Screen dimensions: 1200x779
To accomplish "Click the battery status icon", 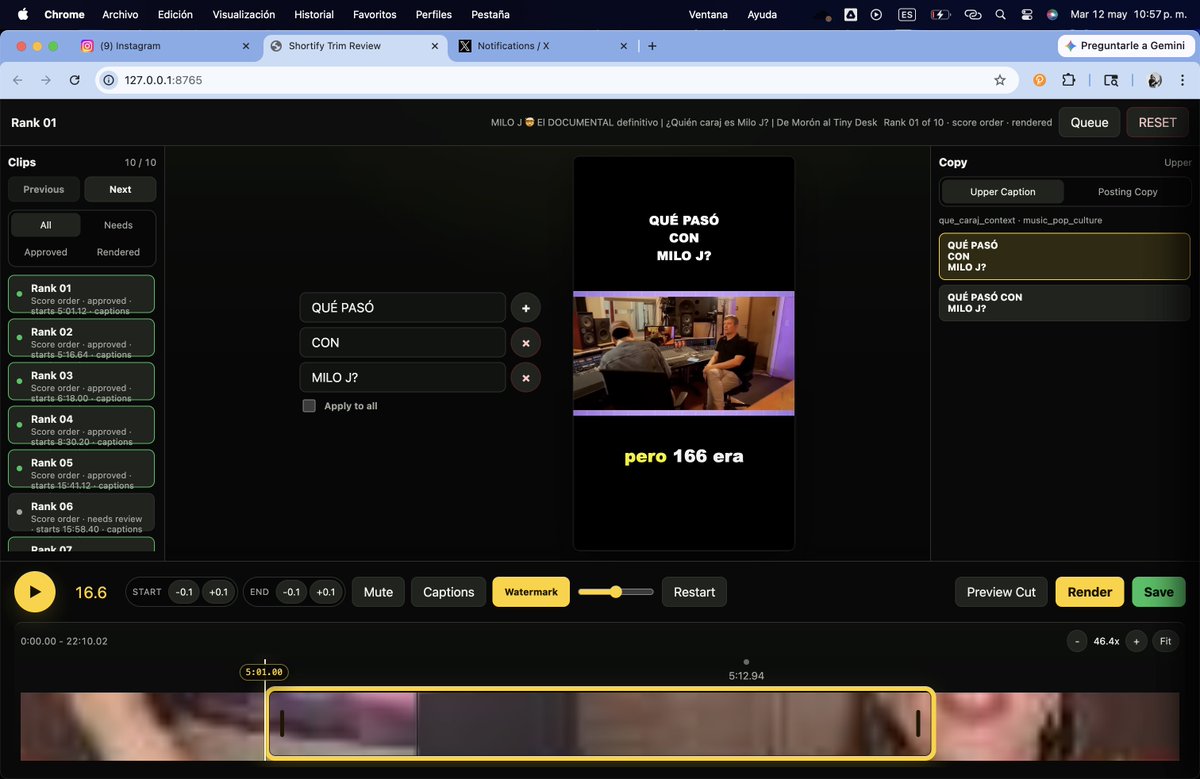I will (x=940, y=15).
